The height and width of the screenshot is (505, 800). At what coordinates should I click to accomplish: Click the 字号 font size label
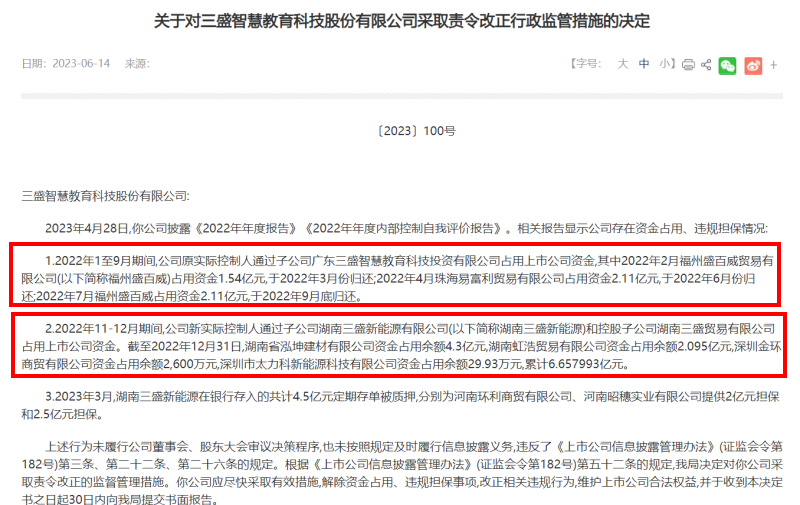[586, 64]
